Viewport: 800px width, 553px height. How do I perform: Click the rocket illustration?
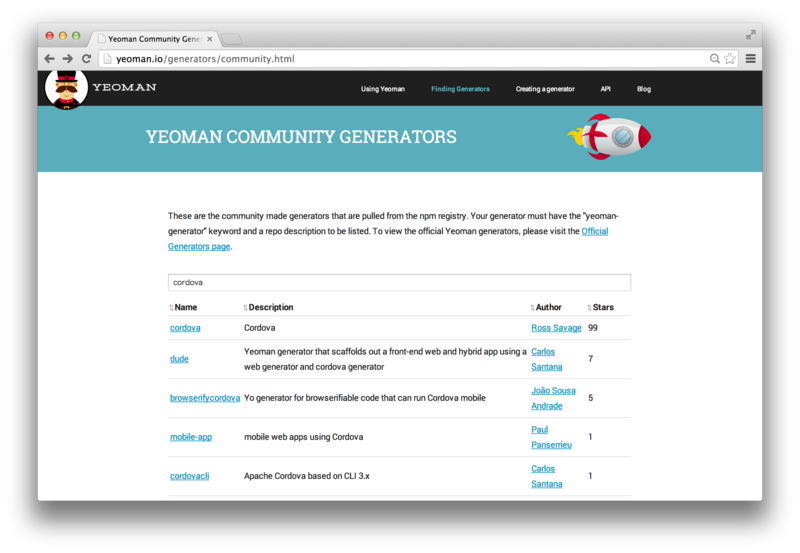pyautogui.click(x=609, y=137)
